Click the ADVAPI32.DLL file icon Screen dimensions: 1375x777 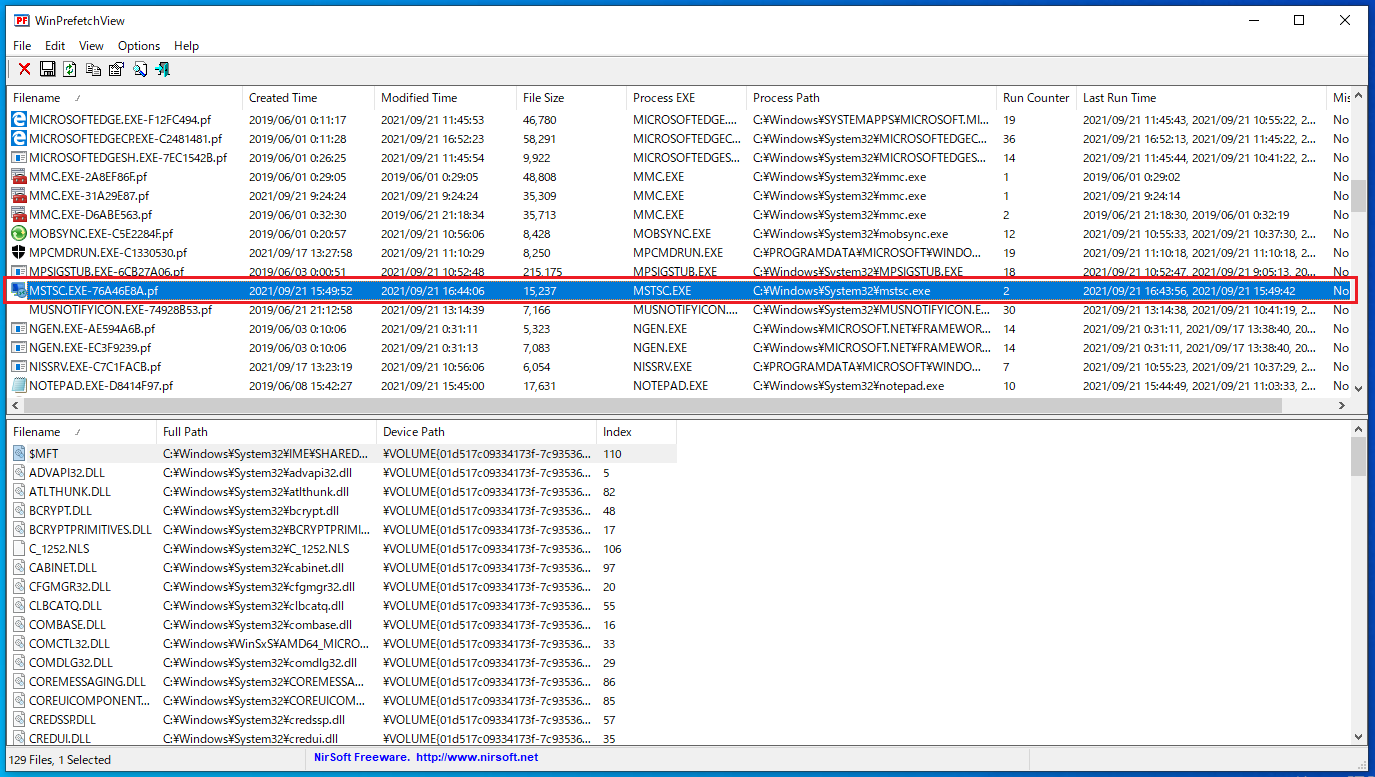(x=18, y=473)
